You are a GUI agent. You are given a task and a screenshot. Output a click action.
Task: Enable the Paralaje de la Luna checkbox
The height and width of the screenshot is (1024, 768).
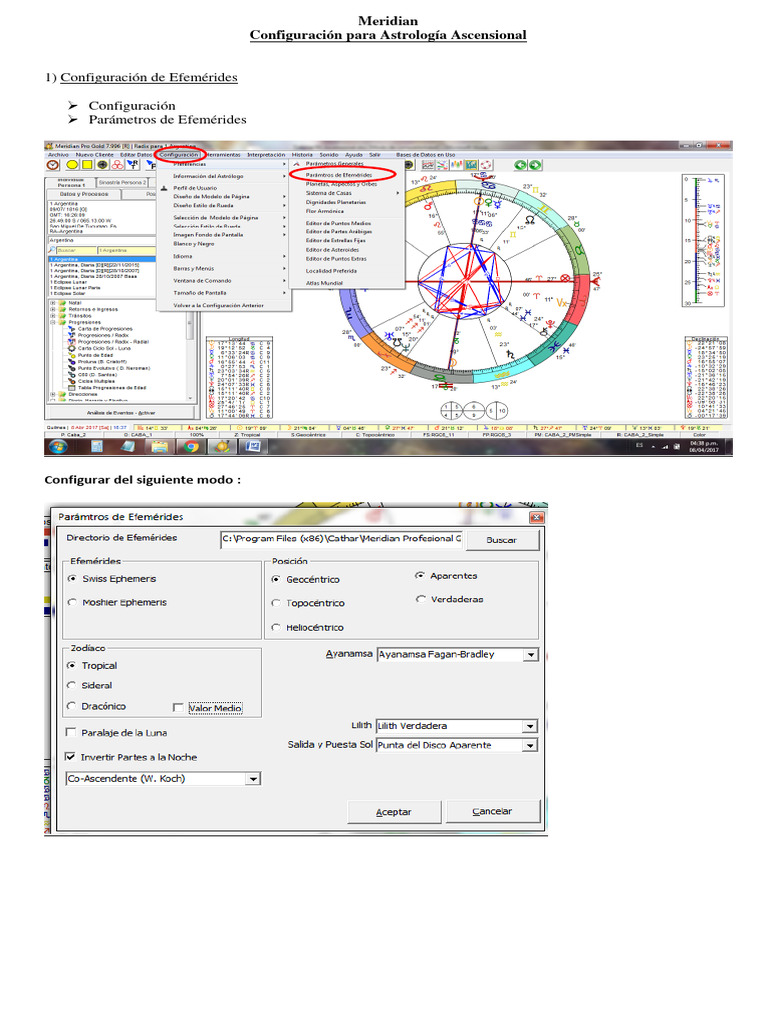71,733
